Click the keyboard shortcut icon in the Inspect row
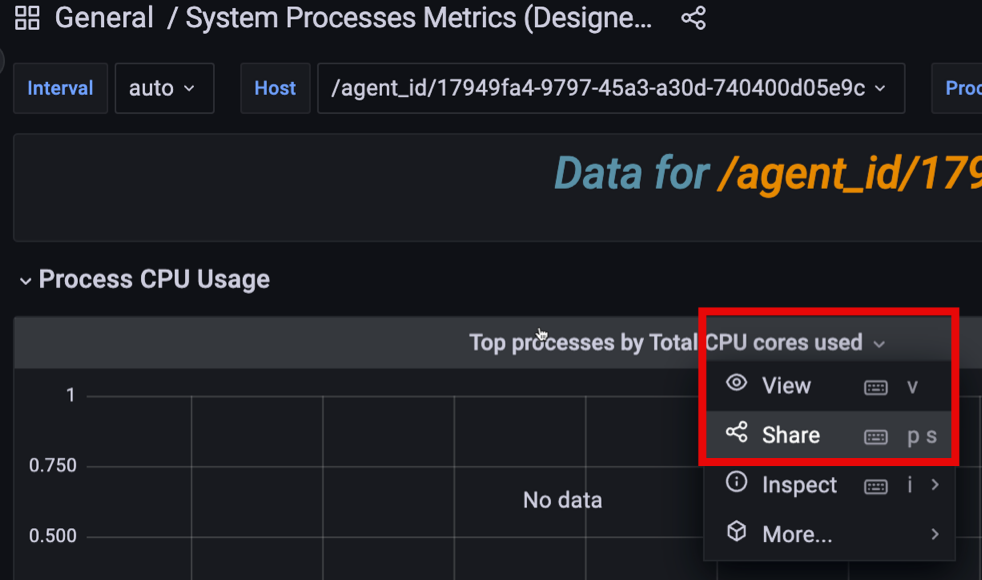The image size is (982, 580). 876,486
